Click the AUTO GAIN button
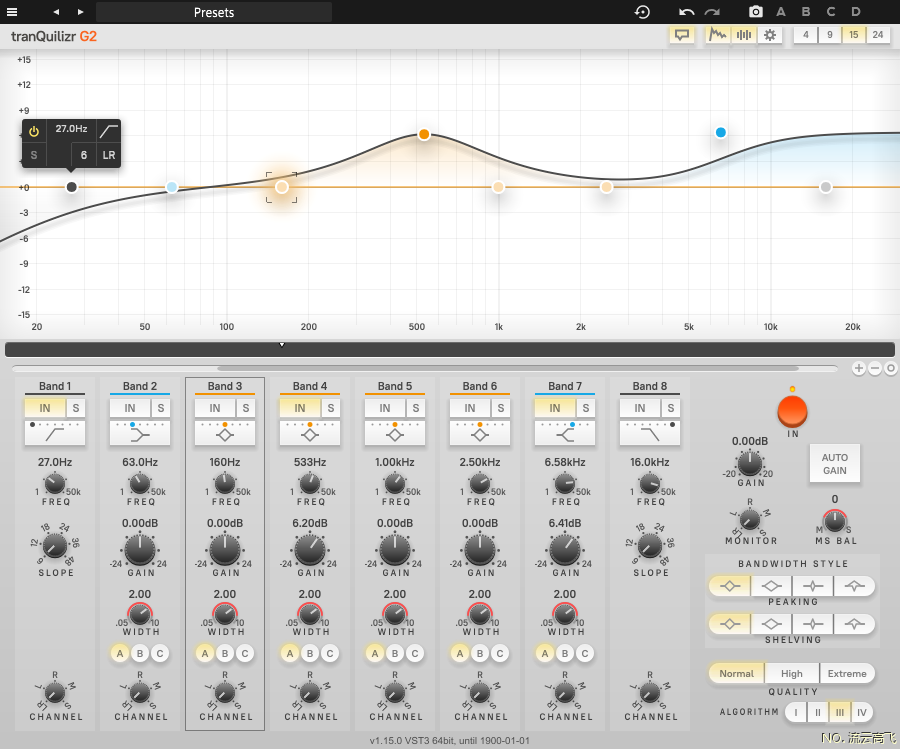This screenshot has height=749, width=900. (835, 464)
